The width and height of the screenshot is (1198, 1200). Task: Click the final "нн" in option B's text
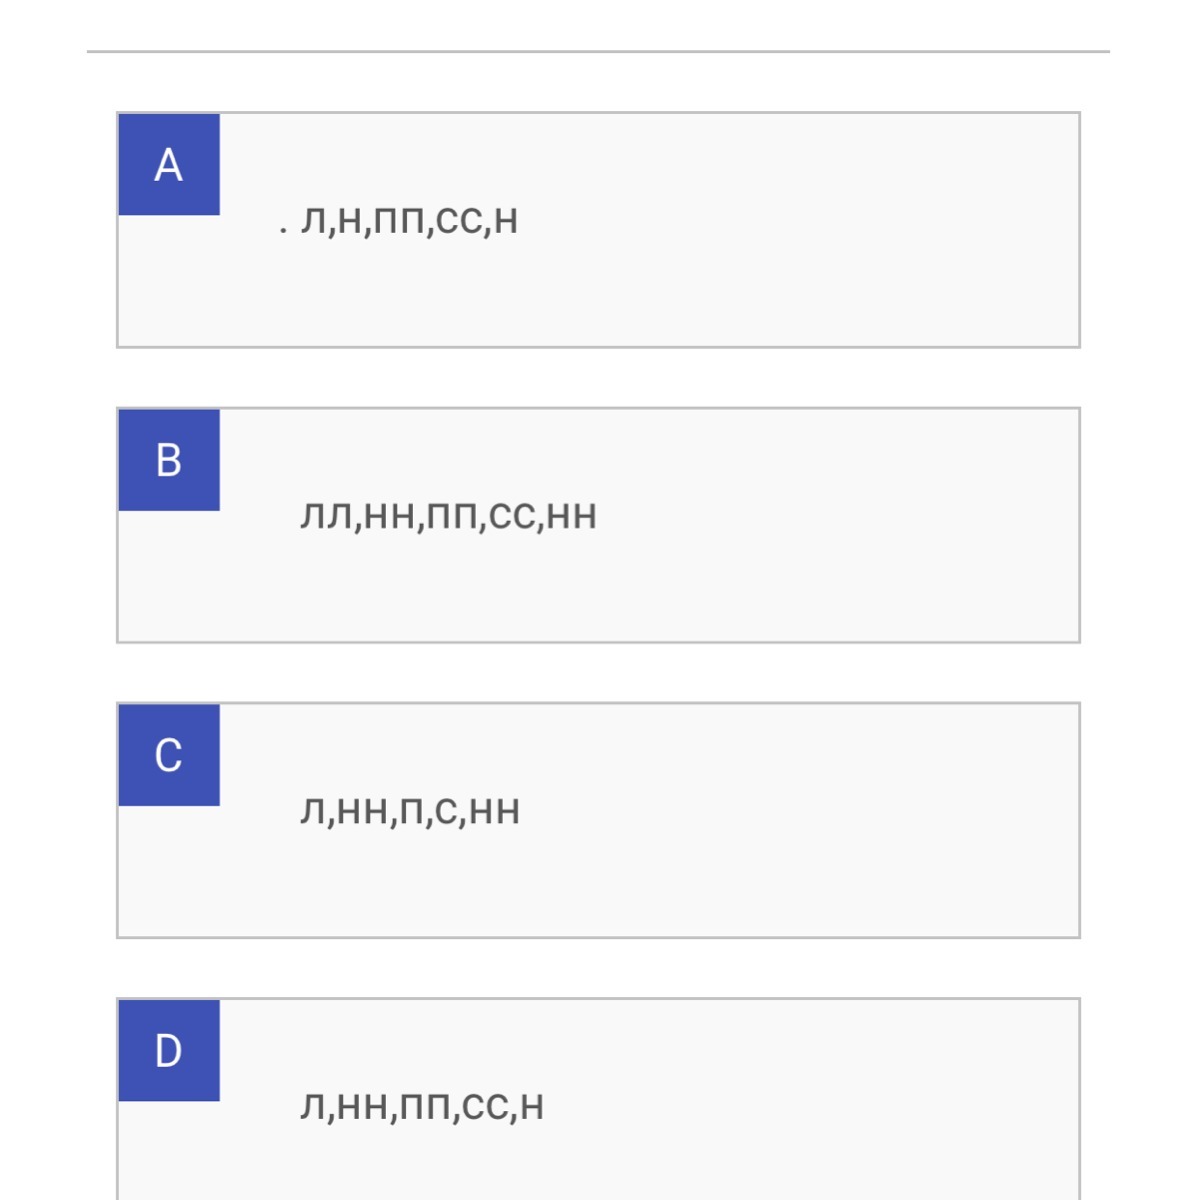[572, 517]
